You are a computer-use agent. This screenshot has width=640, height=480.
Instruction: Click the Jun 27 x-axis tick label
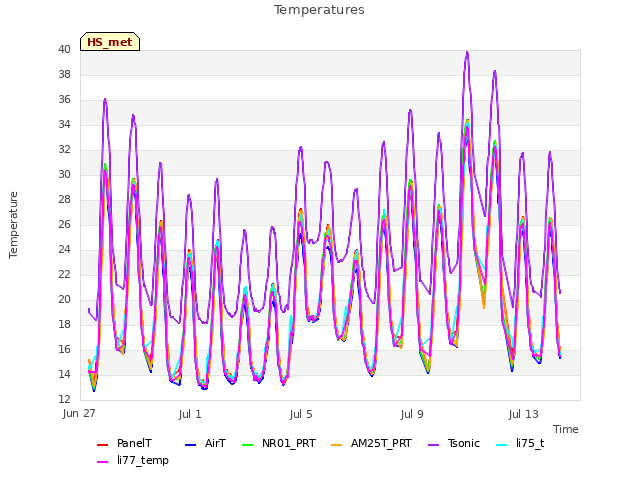tap(79, 414)
